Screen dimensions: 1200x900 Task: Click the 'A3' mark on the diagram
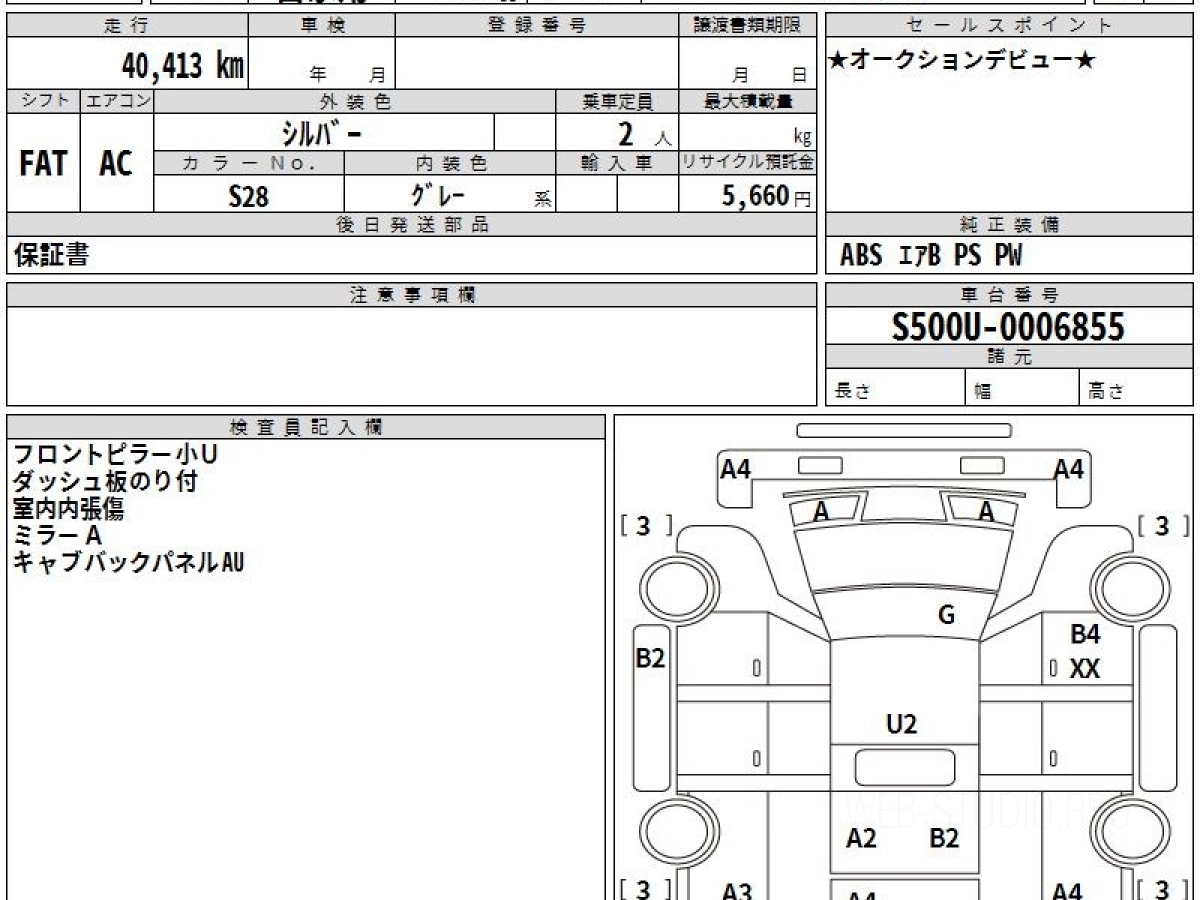pyautogui.click(x=738, y=890)
